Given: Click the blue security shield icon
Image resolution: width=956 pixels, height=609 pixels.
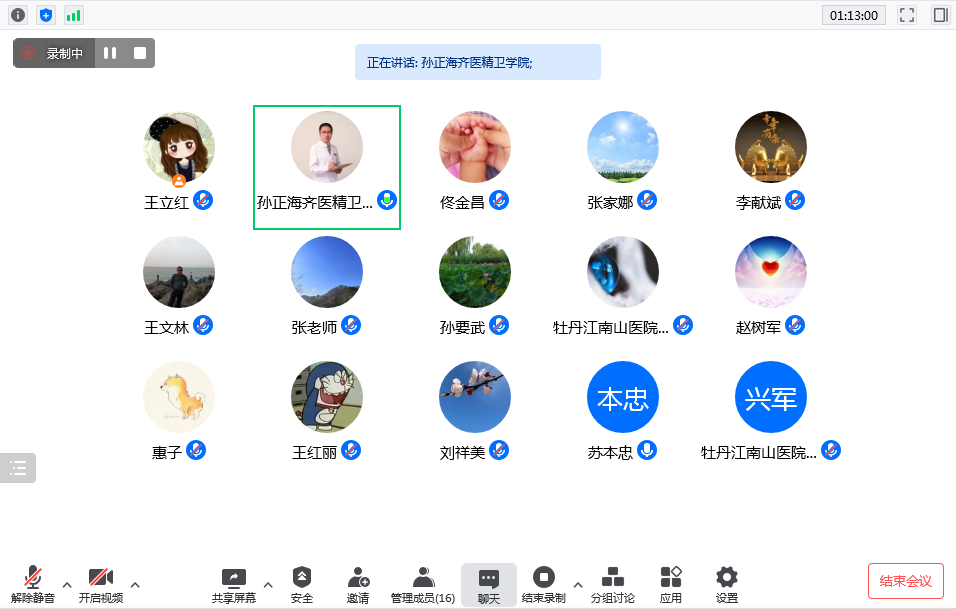Looking at the screenshot, I should [46, 15].
